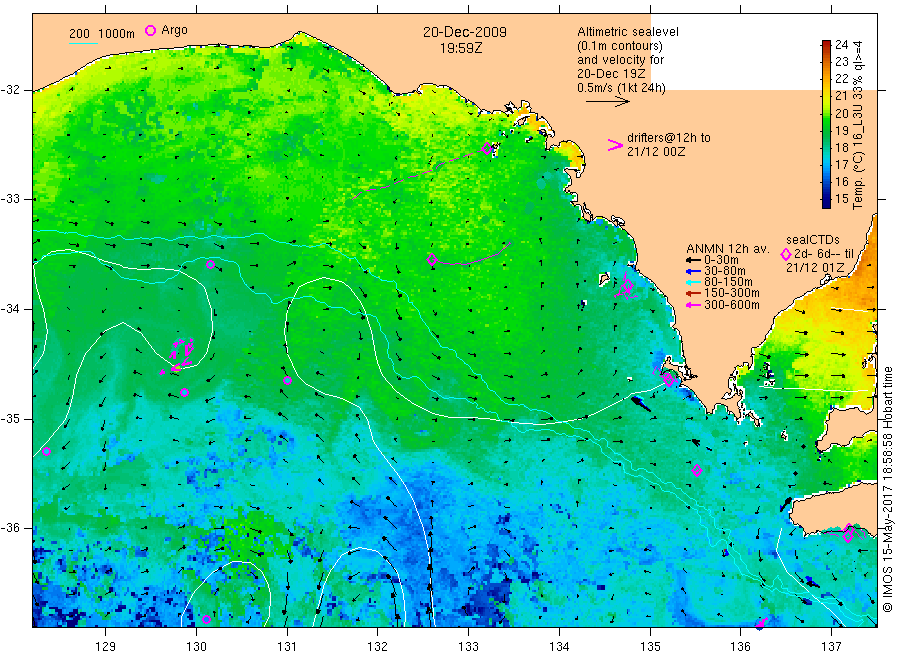Select Argo float marker near 129.9E 34.75S

(x=184, y=393)
